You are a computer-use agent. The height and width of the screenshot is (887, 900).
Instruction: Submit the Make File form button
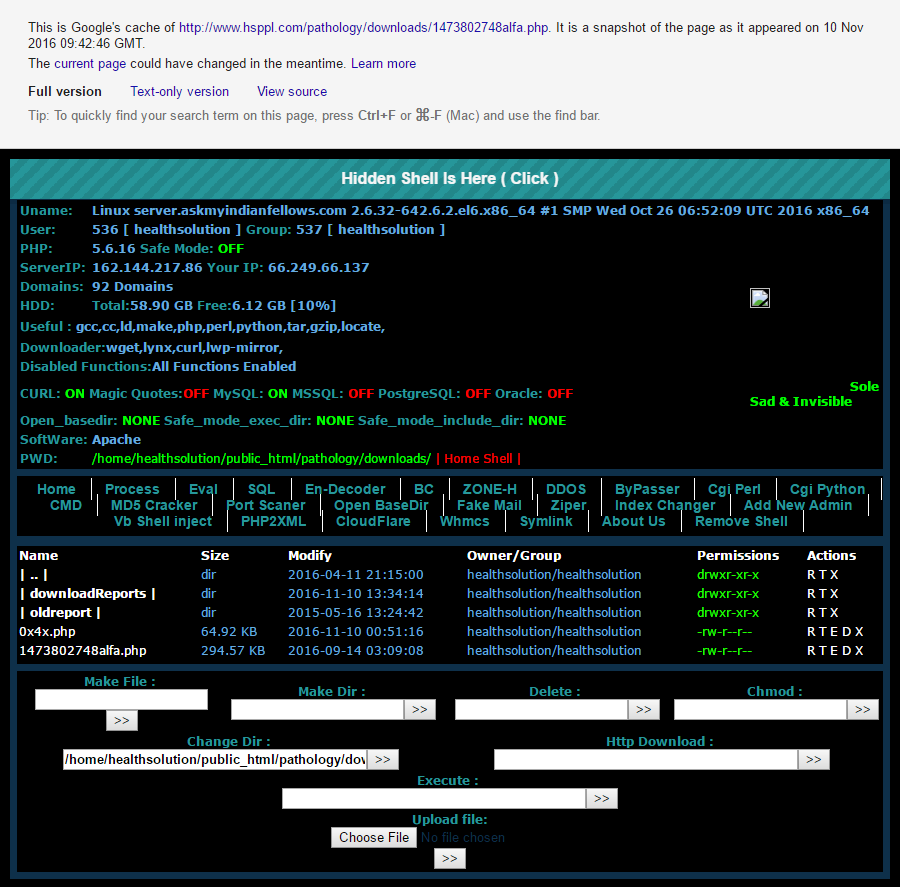(x=122, y=721)
